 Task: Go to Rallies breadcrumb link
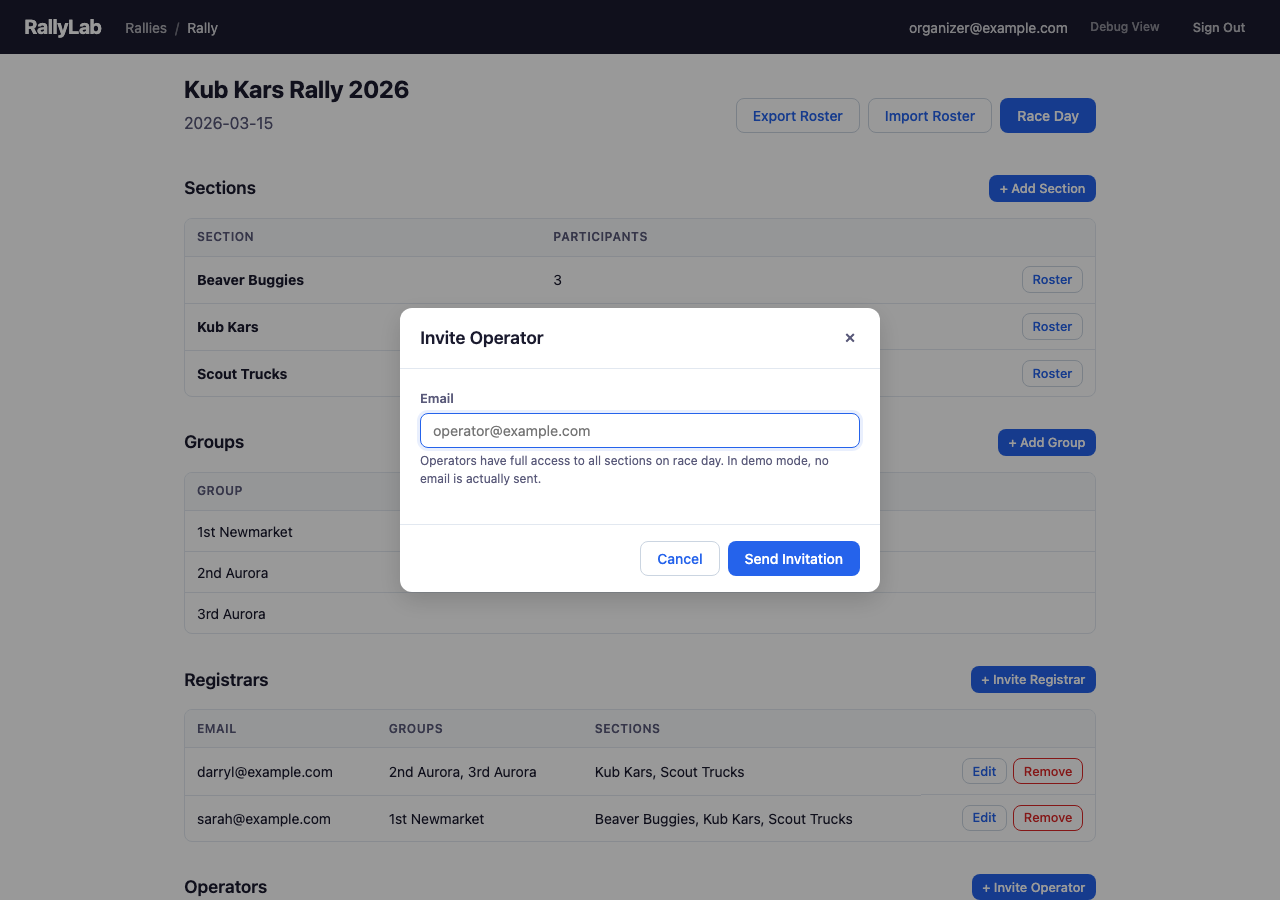(x=146, y=28)
